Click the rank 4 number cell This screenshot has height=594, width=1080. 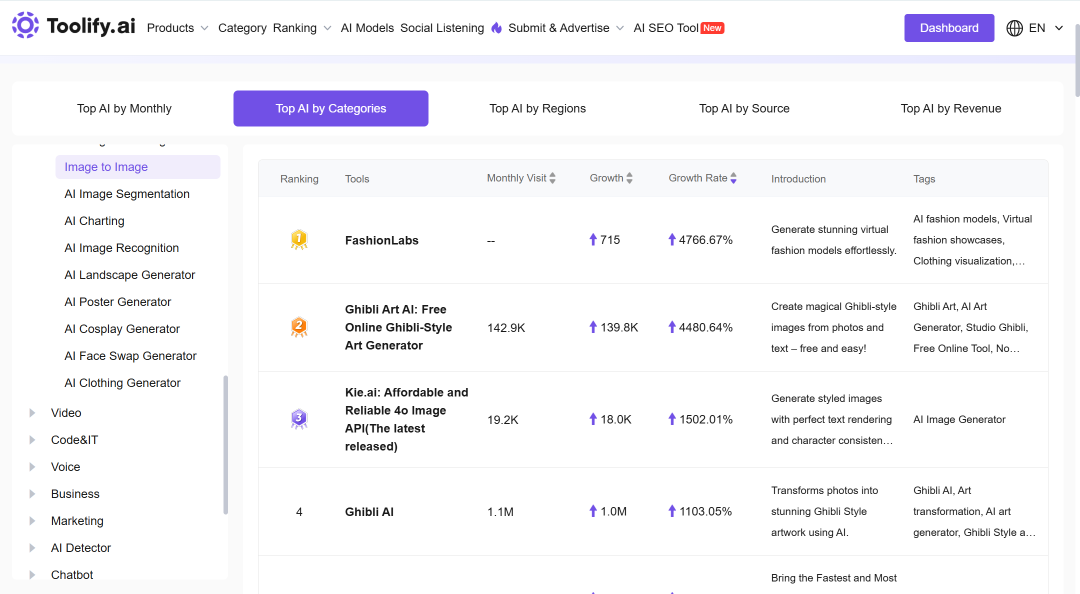[x=299, y=512]
